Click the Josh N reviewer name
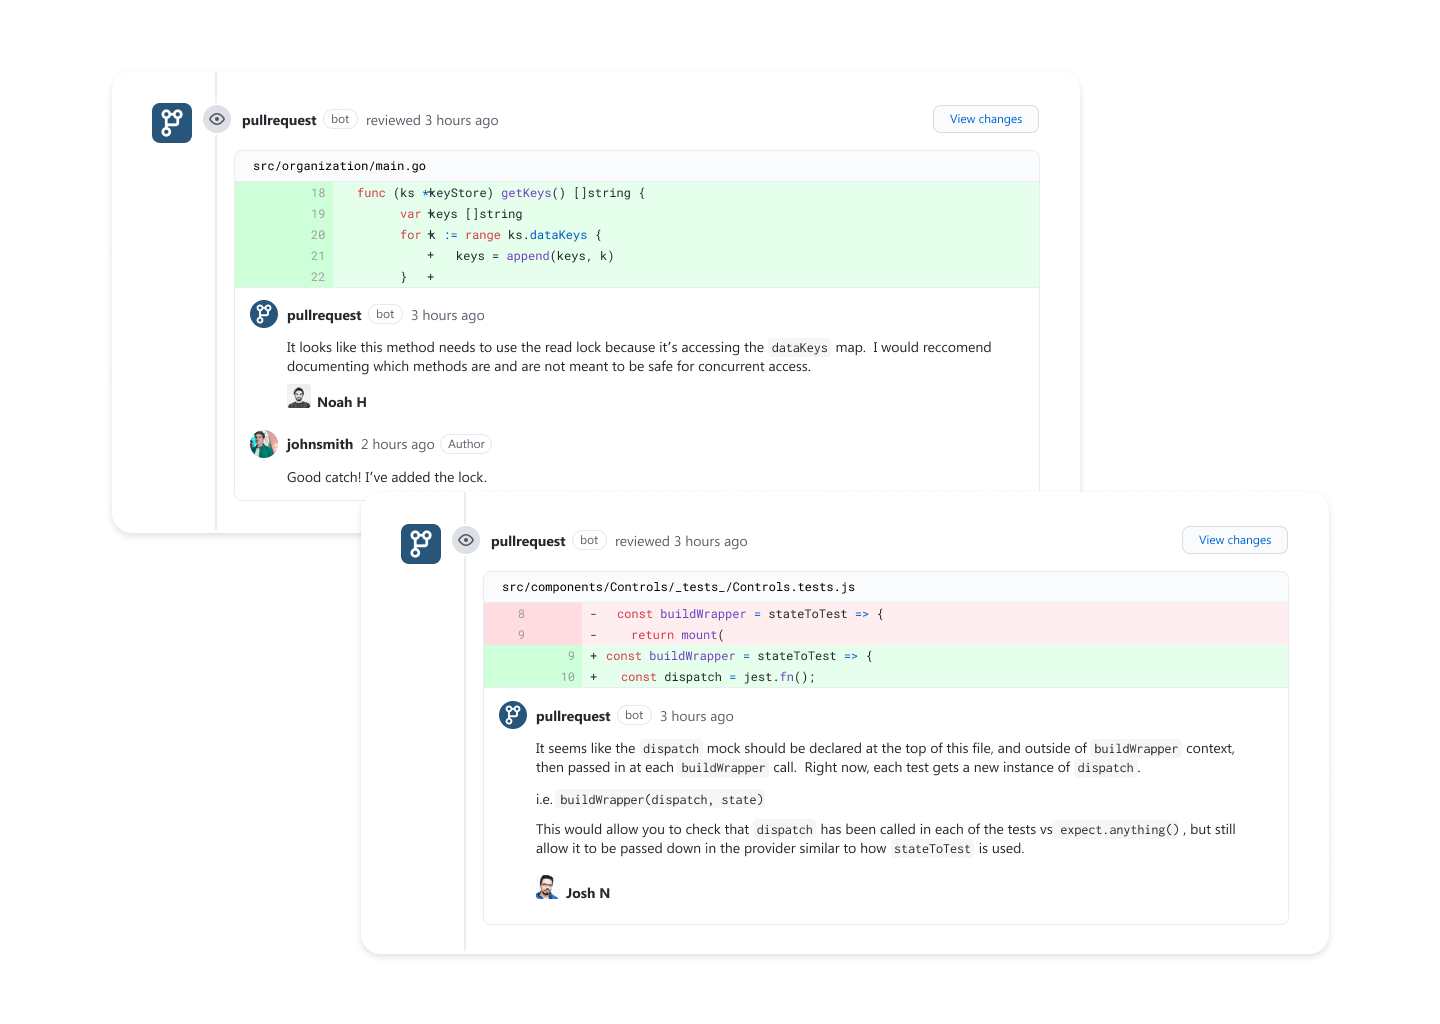 [x=588, y=893]
